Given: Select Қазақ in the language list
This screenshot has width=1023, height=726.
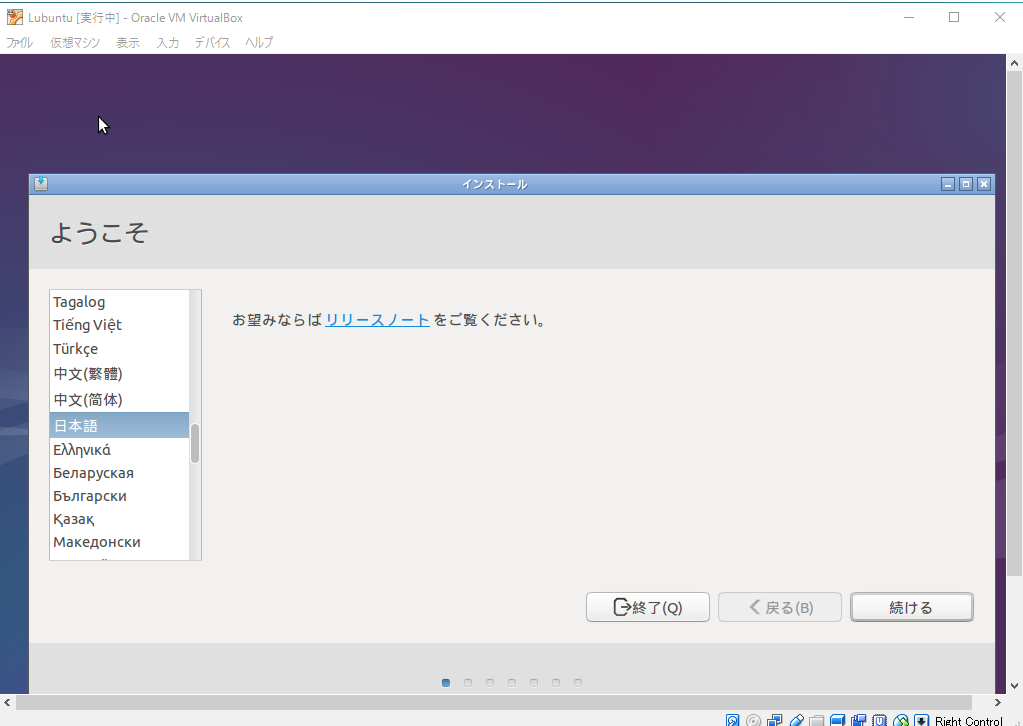Looking at the screenshot, I should click(x=119, y=519).
